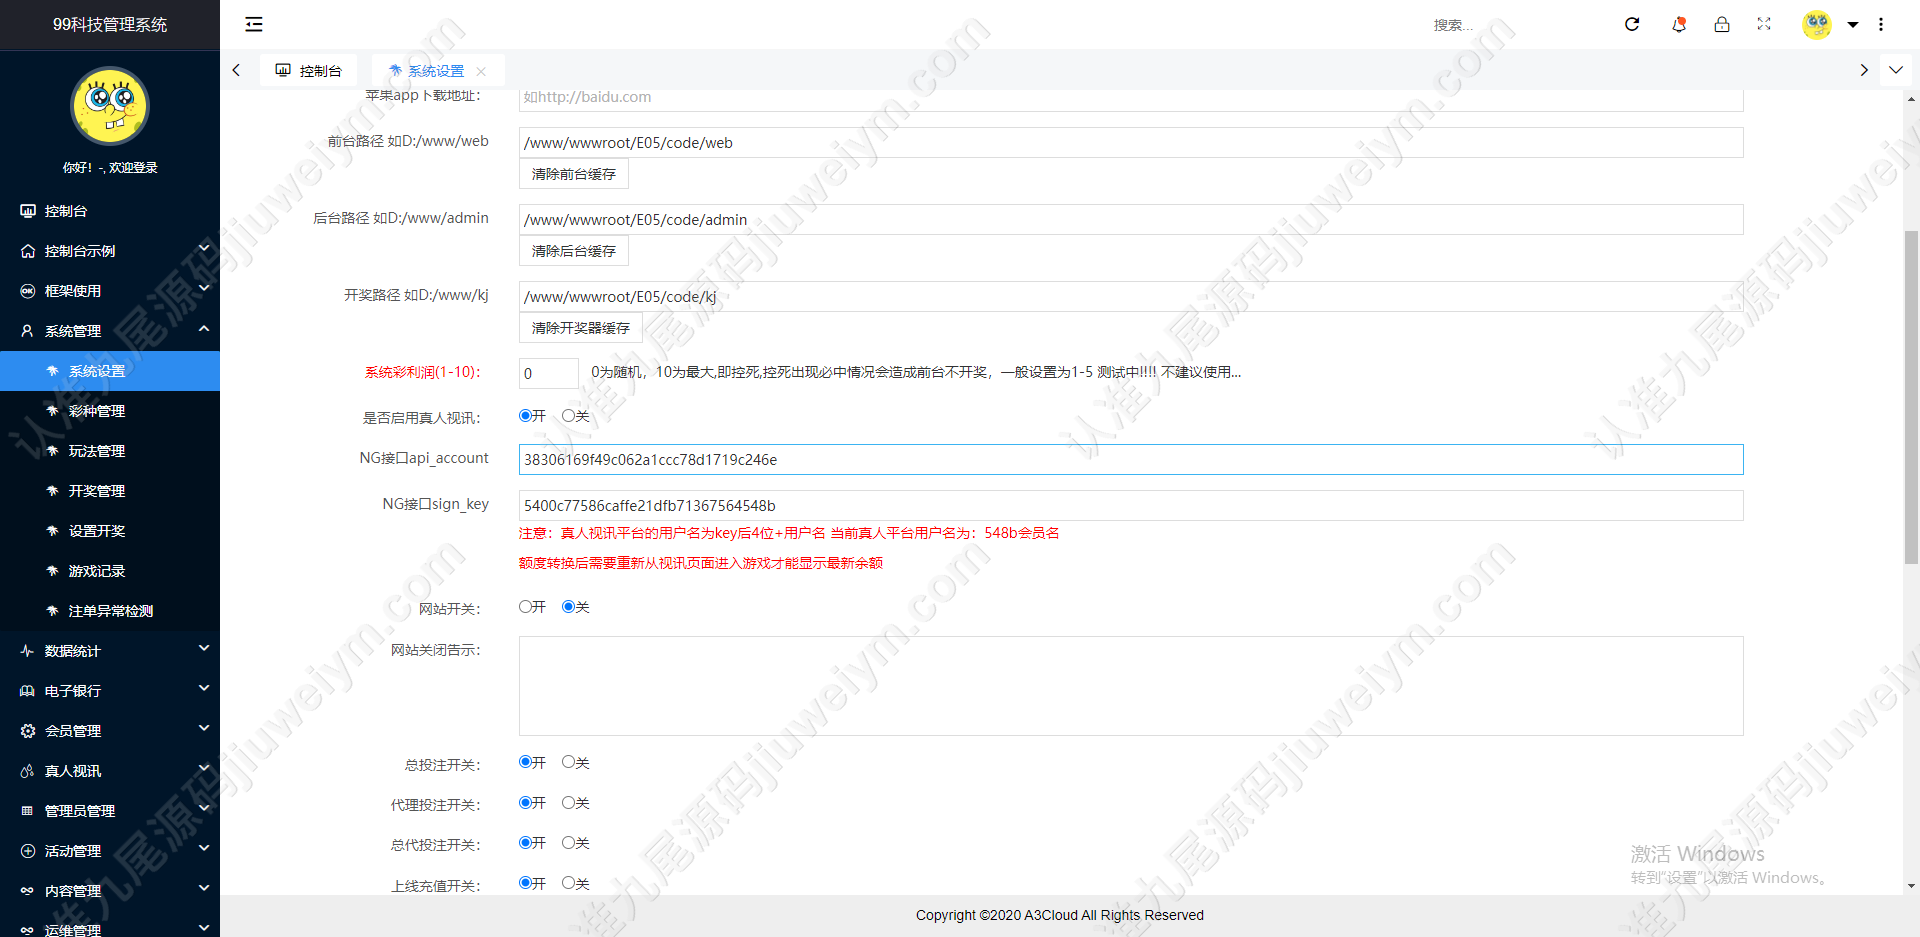Click 清除开奖器缓存 button
This screenshot has width=1920, height=937.
point(581,328)
